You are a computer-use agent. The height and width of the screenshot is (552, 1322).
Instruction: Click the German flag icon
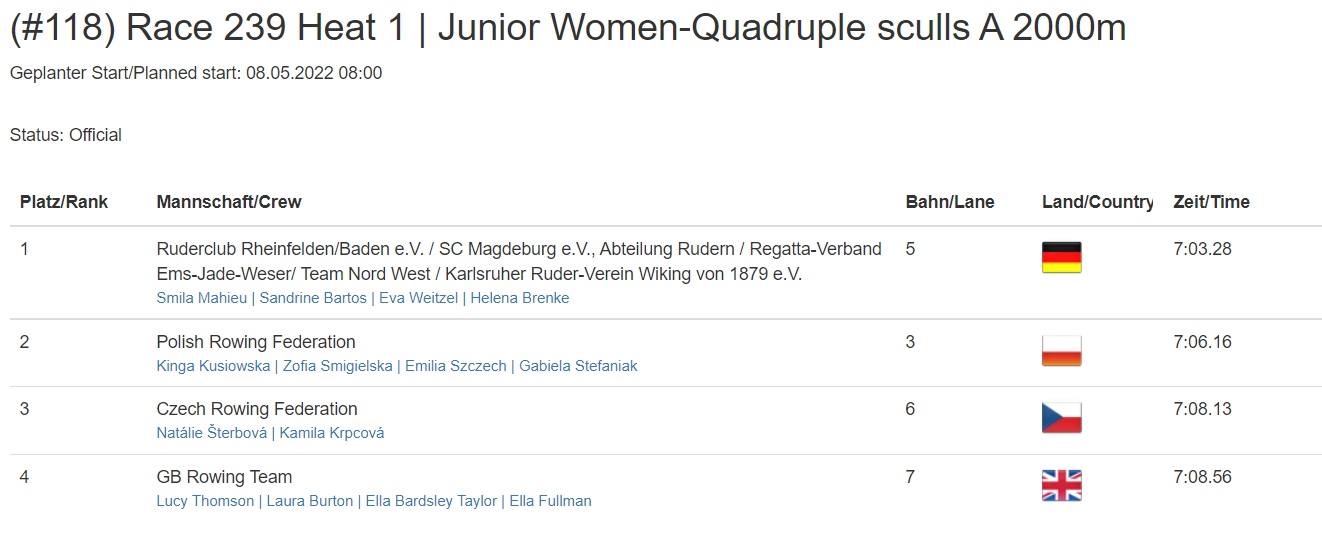pyautogui.click(x=1061, y=257)
